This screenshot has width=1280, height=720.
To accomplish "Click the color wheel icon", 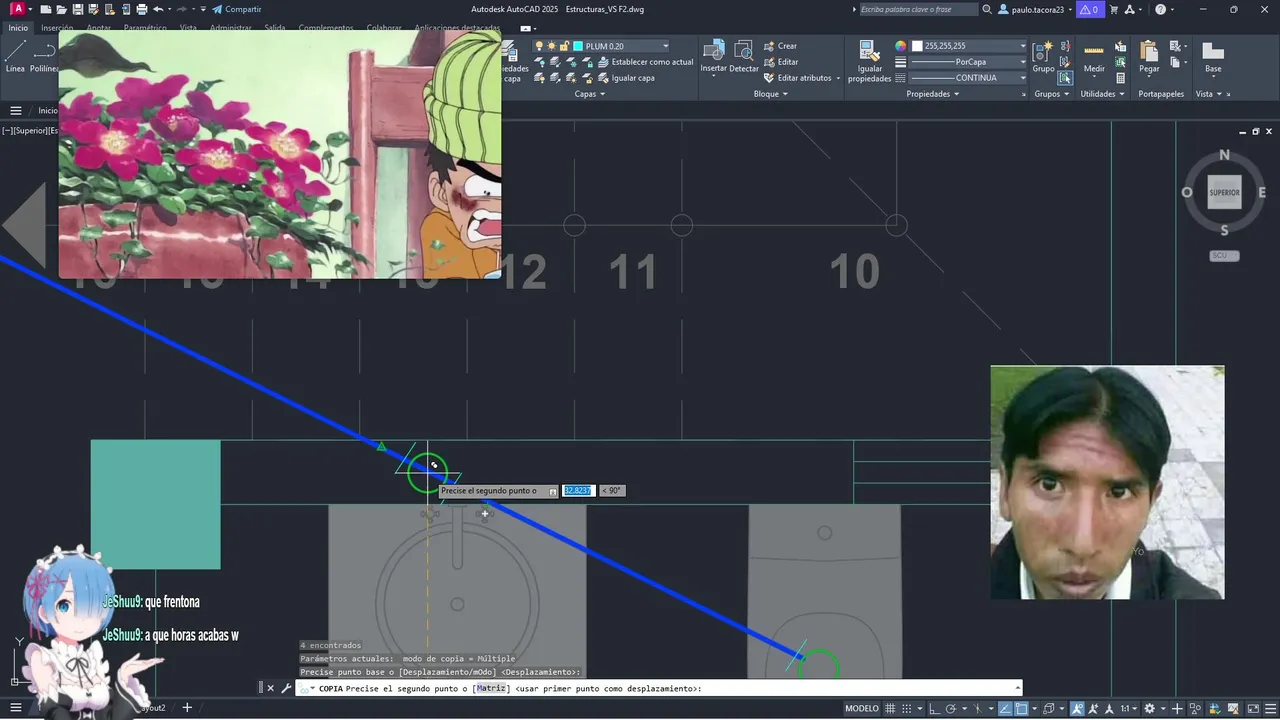I will point(900,46).
